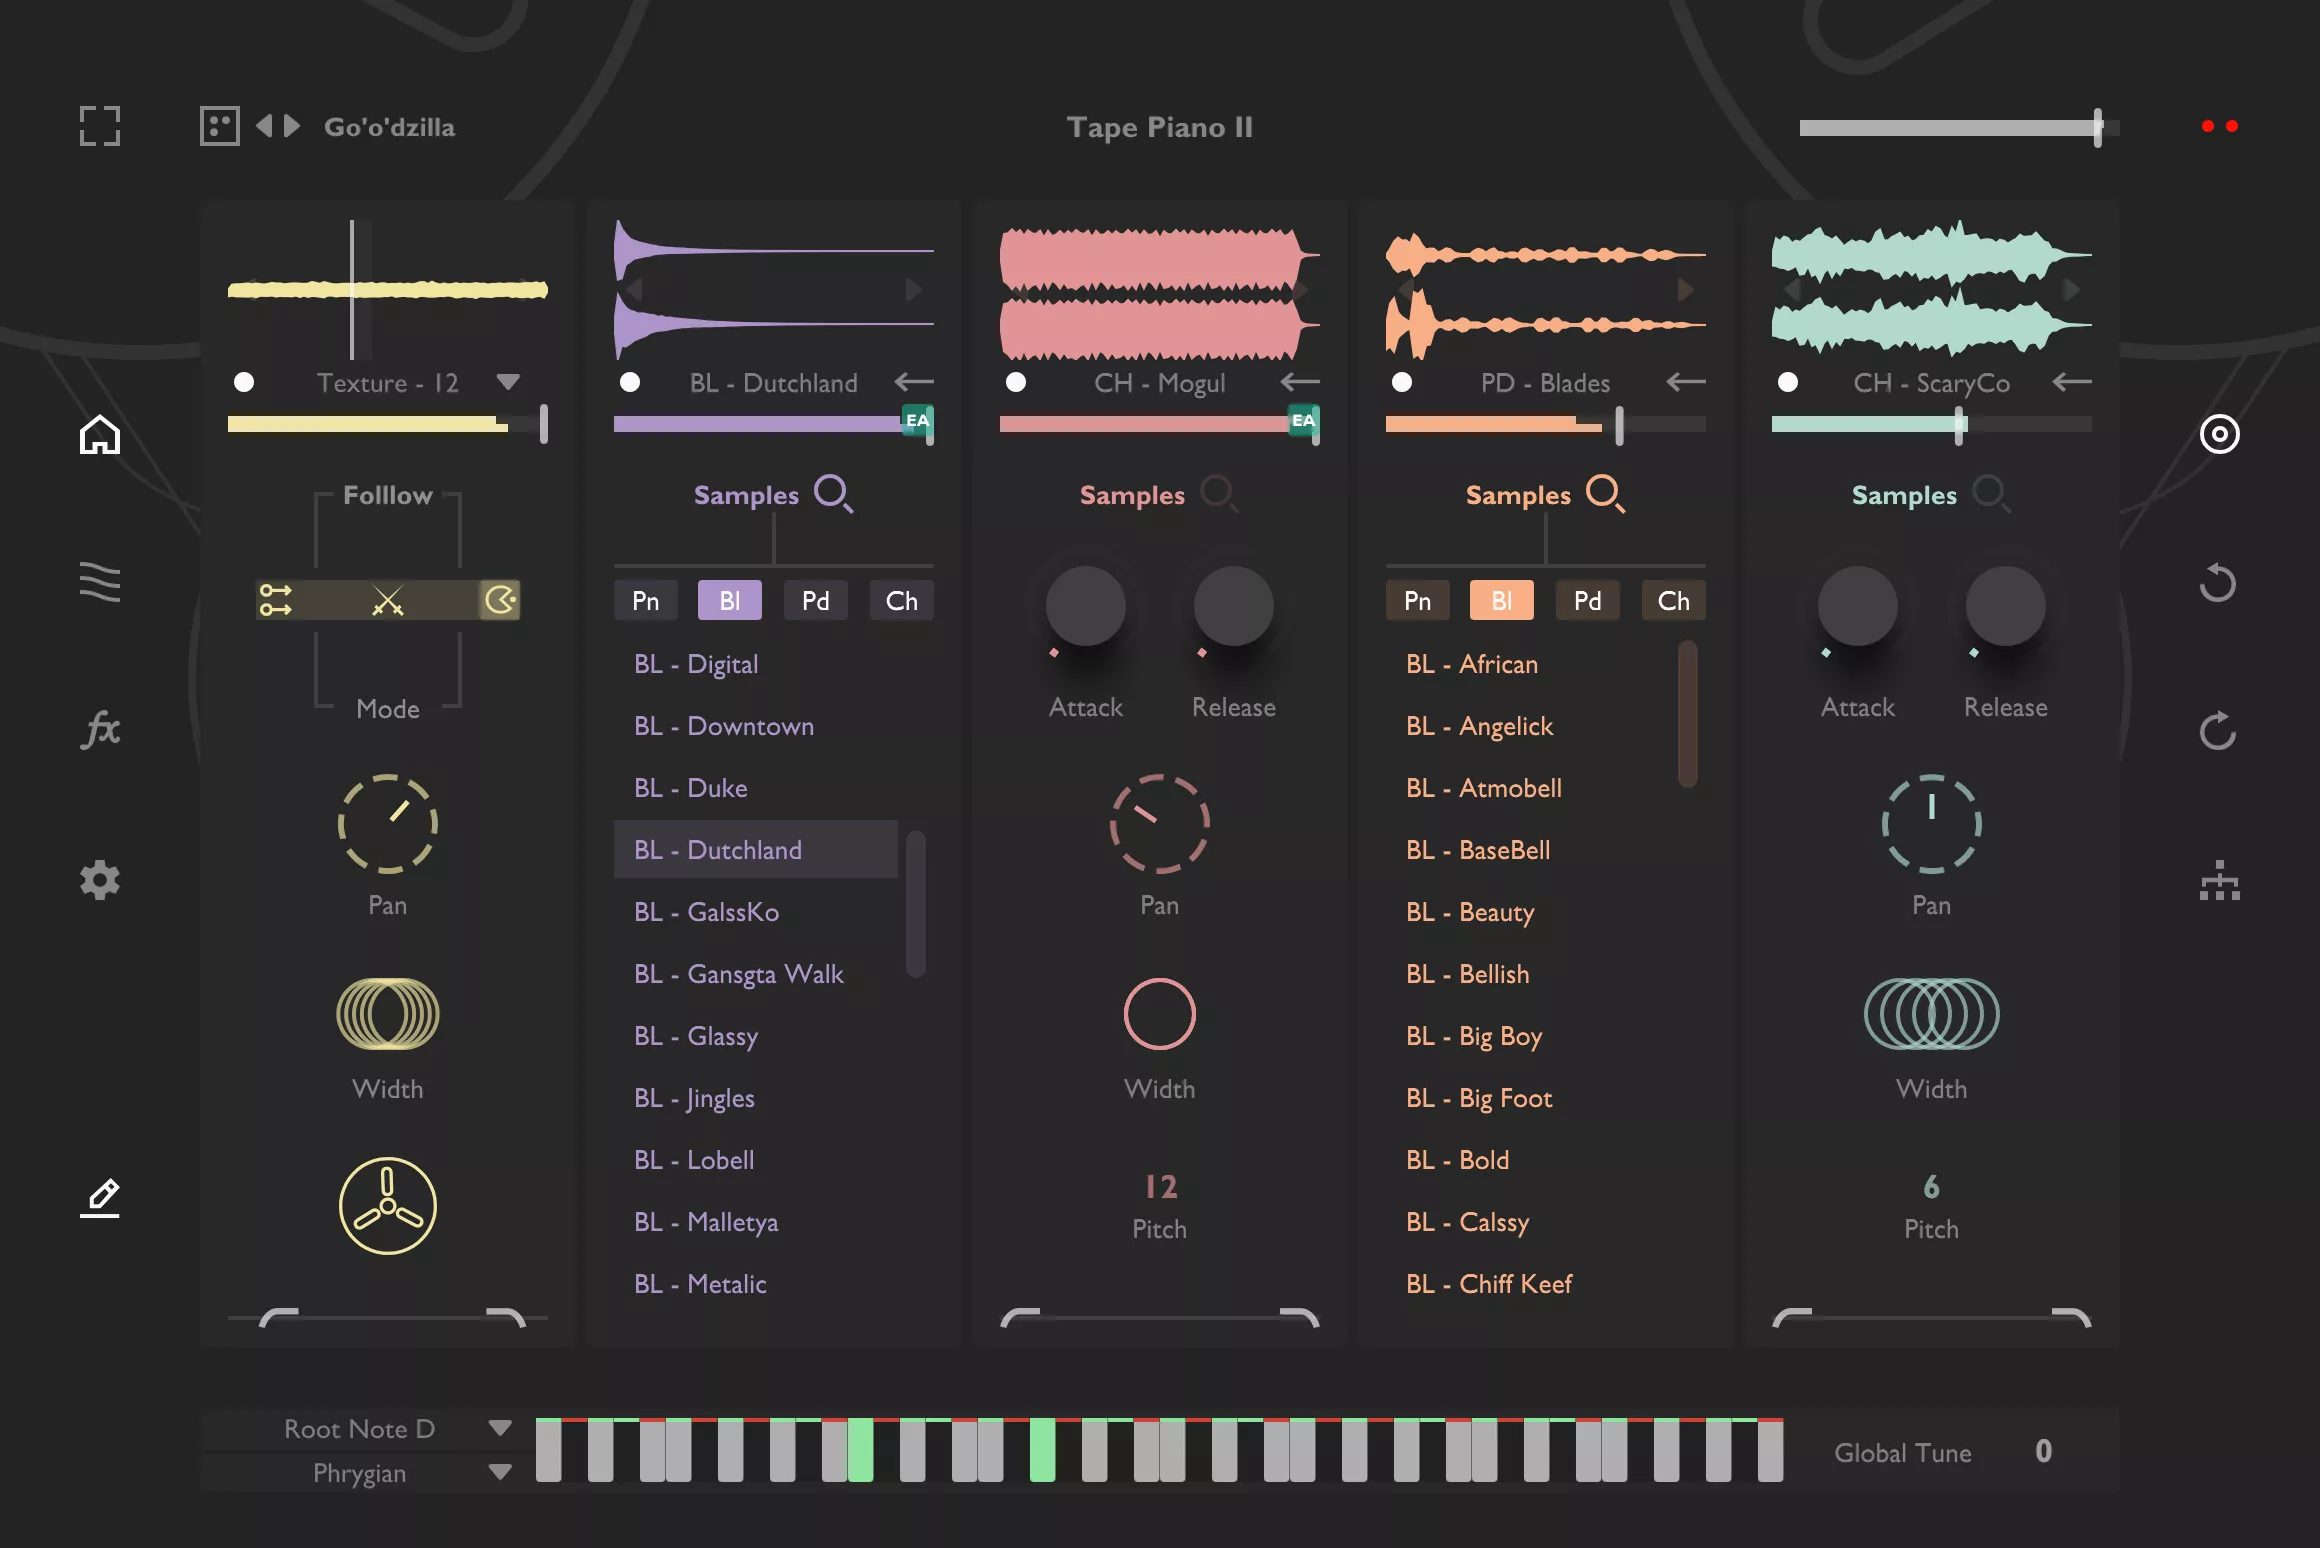The height and width of the screenshot is (1548, 2320).
Task: Select the pencil edit icon at bottom left
Action: click(100, 1197)
